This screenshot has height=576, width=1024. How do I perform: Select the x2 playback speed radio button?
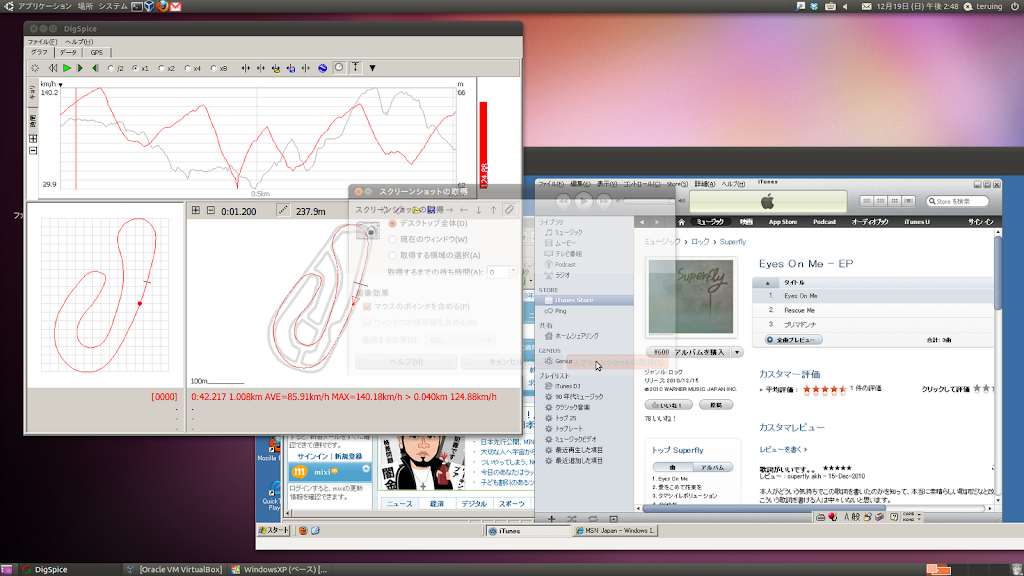click(x=162, y=68)
